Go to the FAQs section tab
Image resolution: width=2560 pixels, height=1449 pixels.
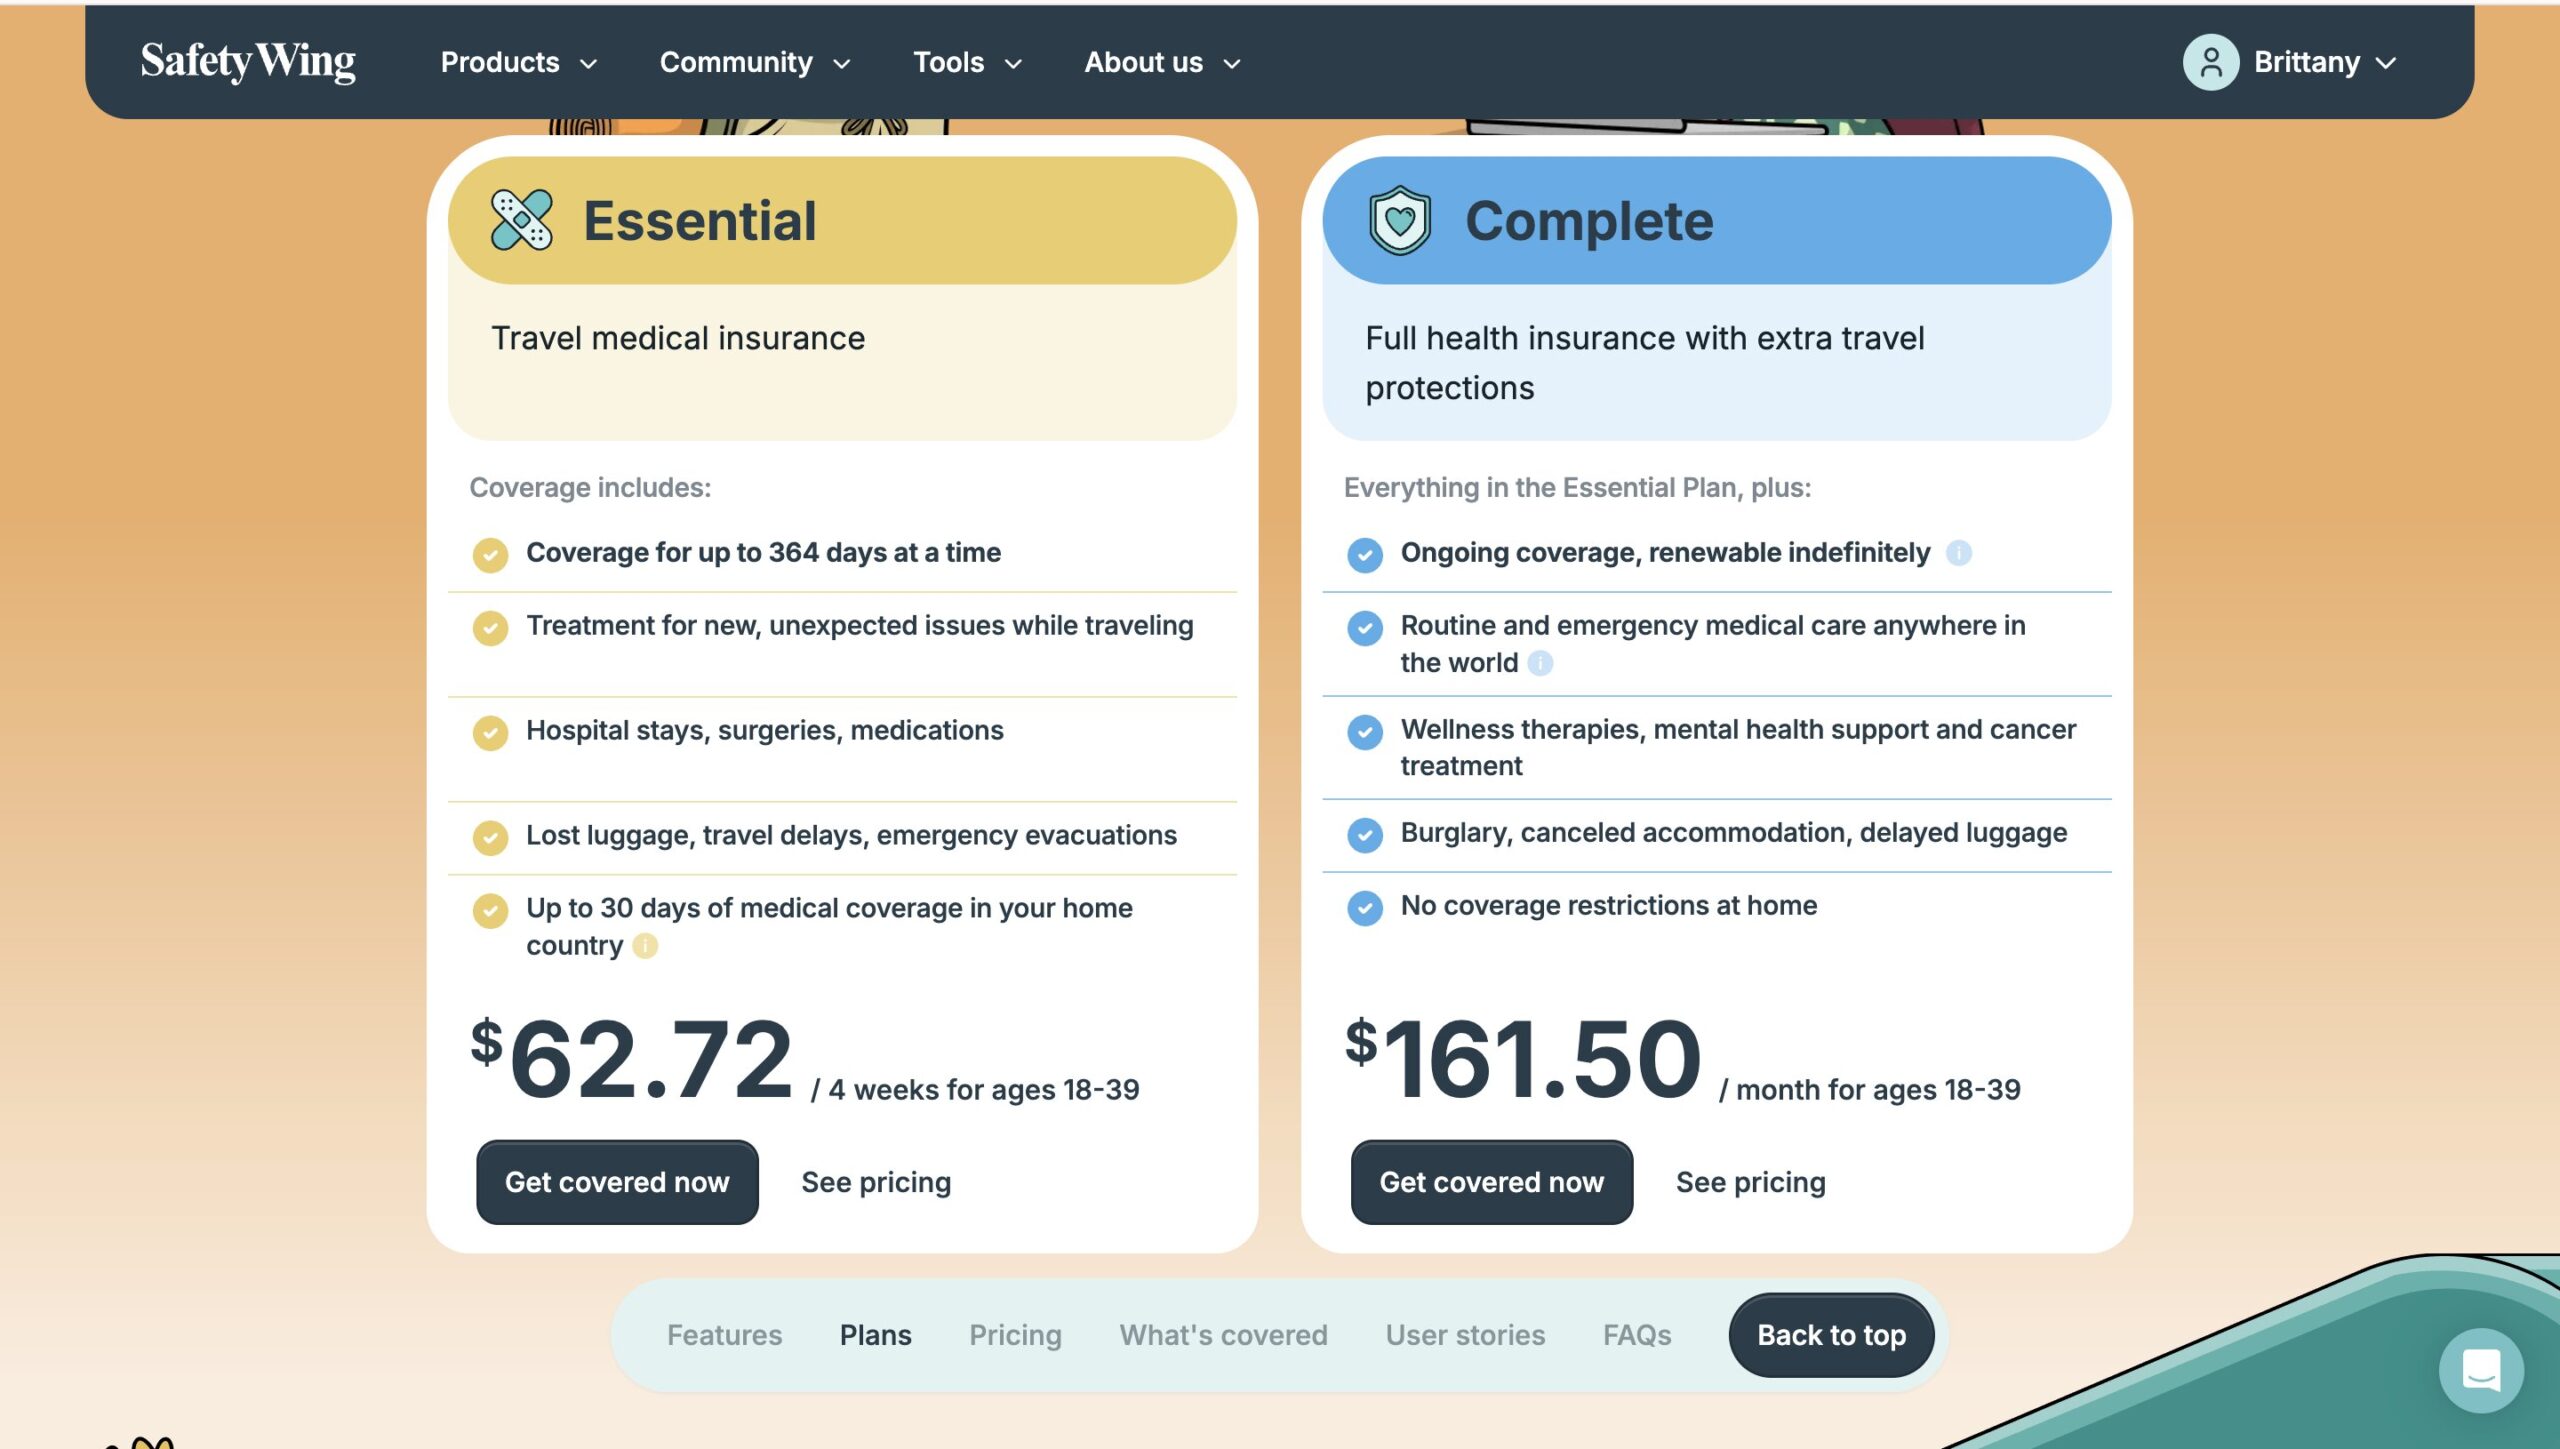point(1636,1335)
